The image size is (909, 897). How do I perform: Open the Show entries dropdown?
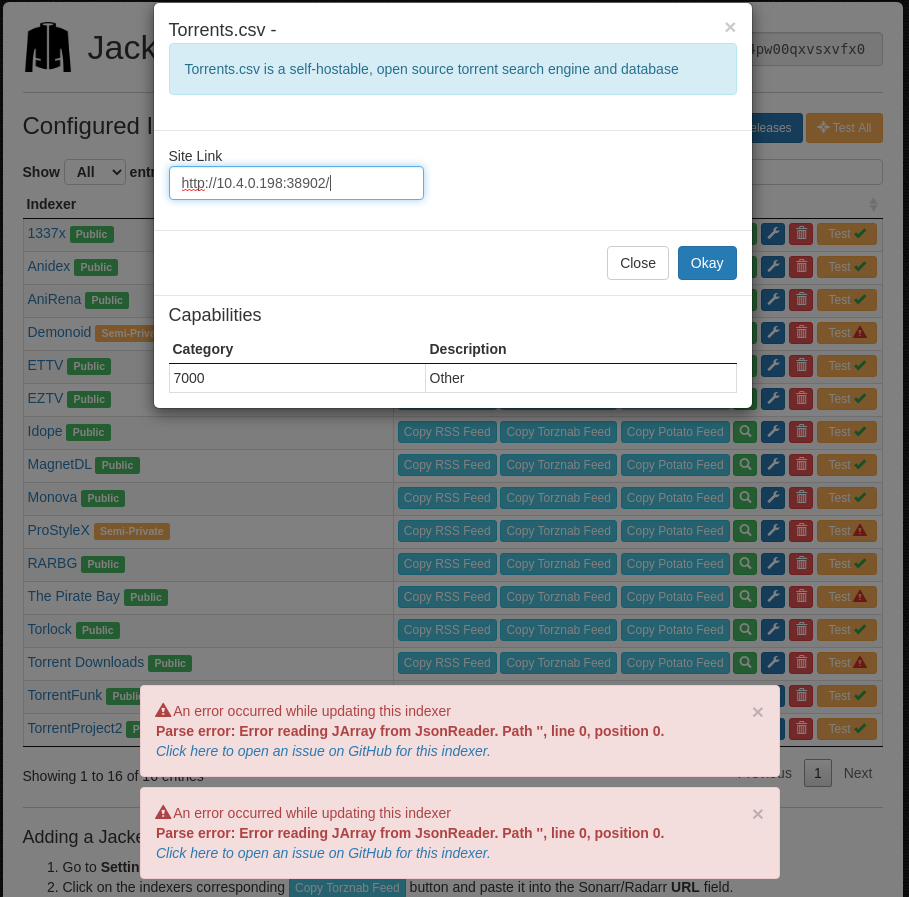coord(94,172)
